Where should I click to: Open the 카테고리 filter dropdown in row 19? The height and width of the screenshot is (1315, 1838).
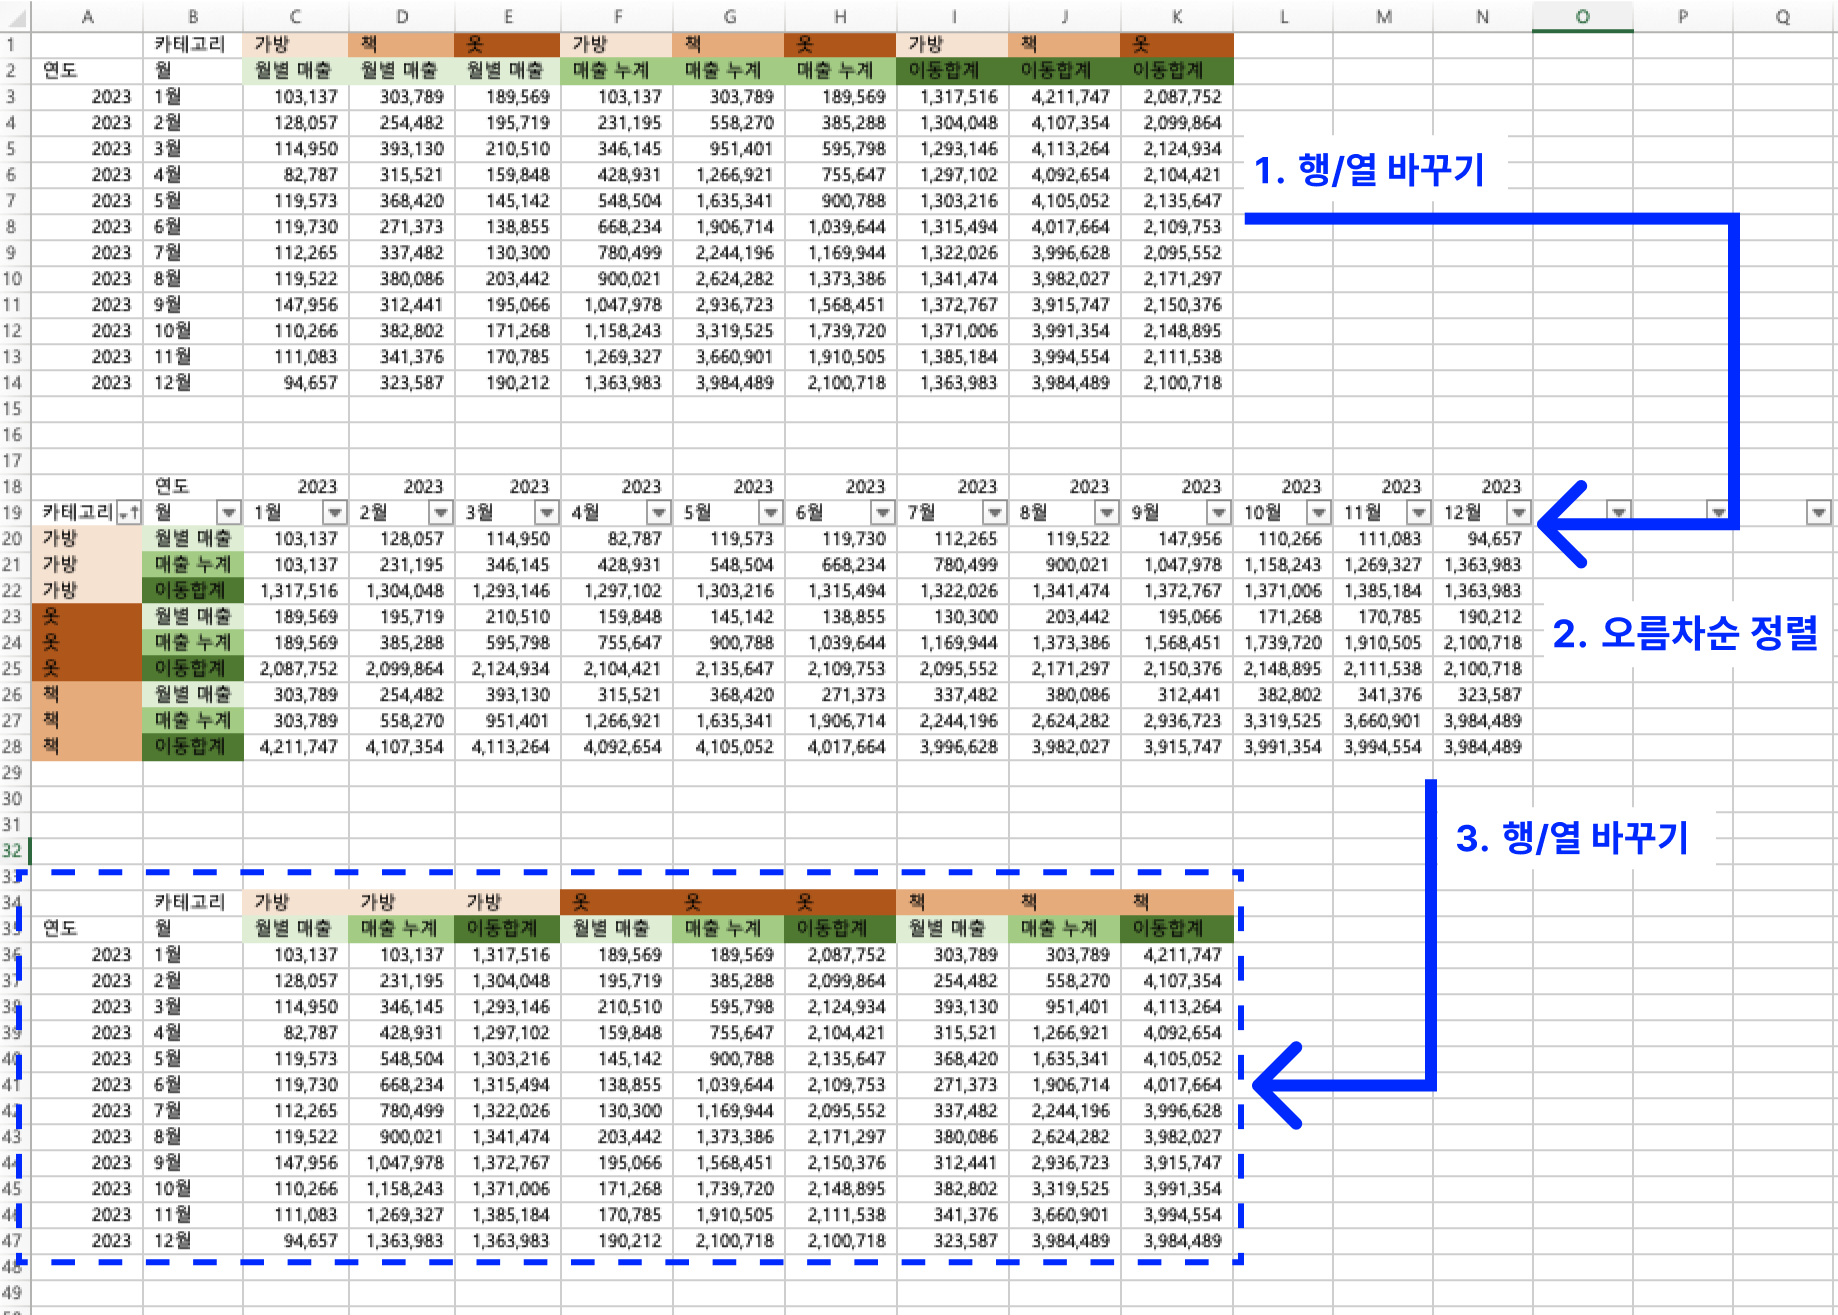pos(129,513)
